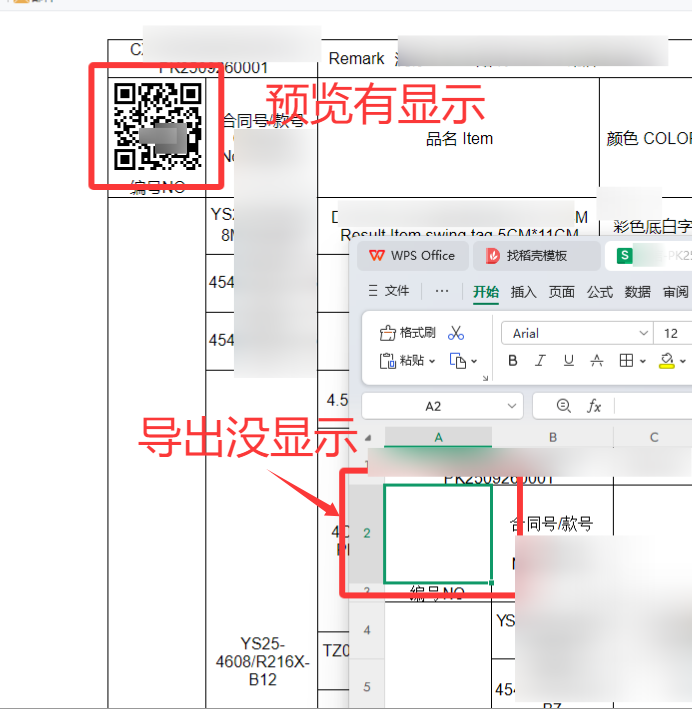Open the 公式 (Formulas) ribbon tab

[600, 292]
